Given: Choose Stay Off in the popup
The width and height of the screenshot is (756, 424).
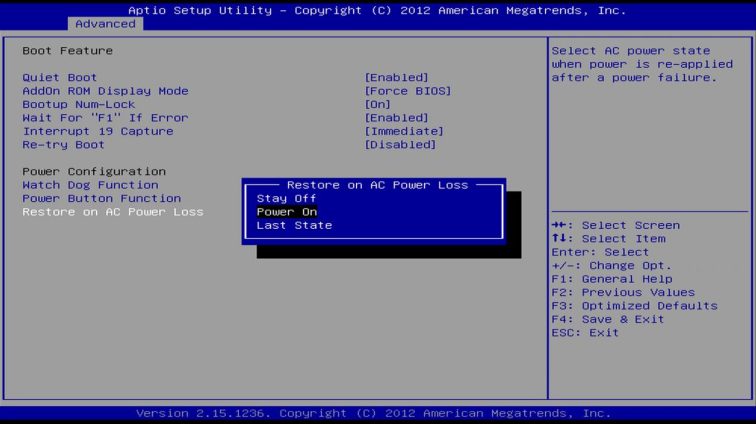Looking at the screenshot, I should tap(286, 198).
